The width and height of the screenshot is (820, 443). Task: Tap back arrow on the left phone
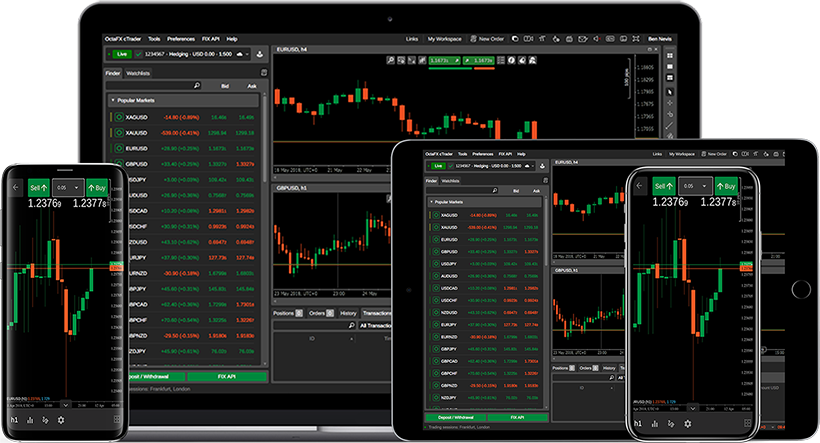click(16, 187)
